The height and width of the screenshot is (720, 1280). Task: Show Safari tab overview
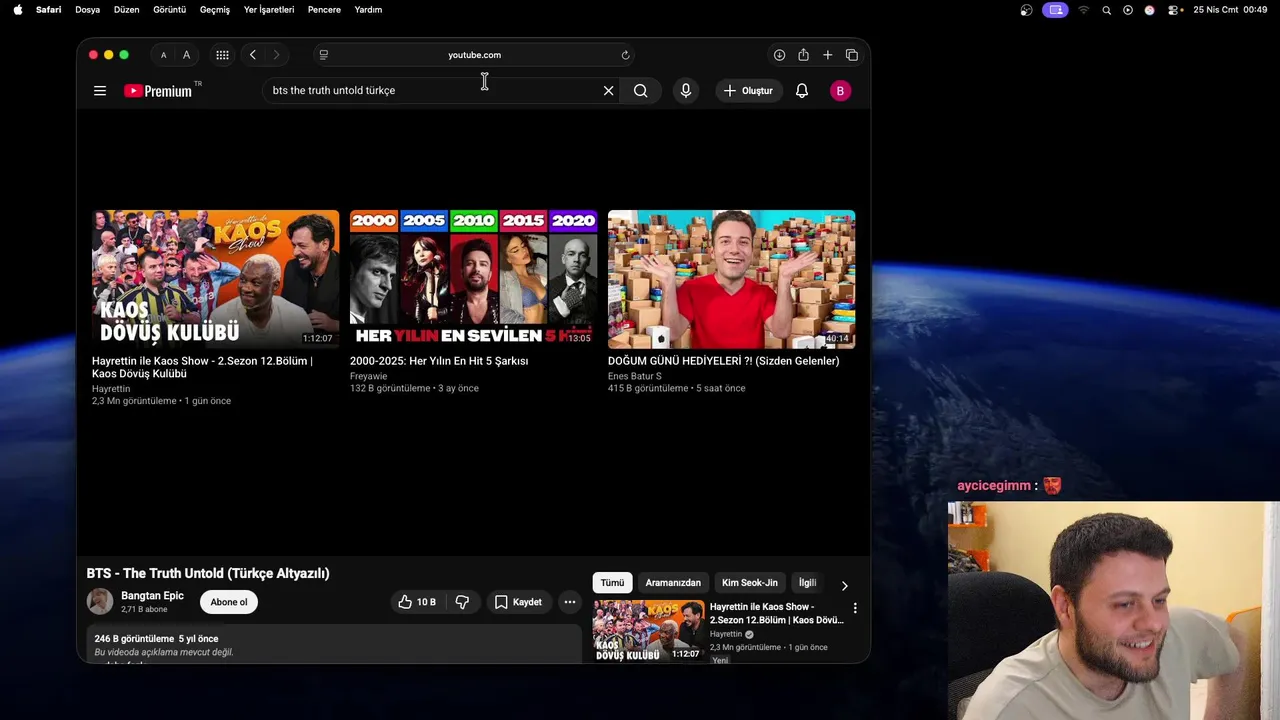coord(852,55)
